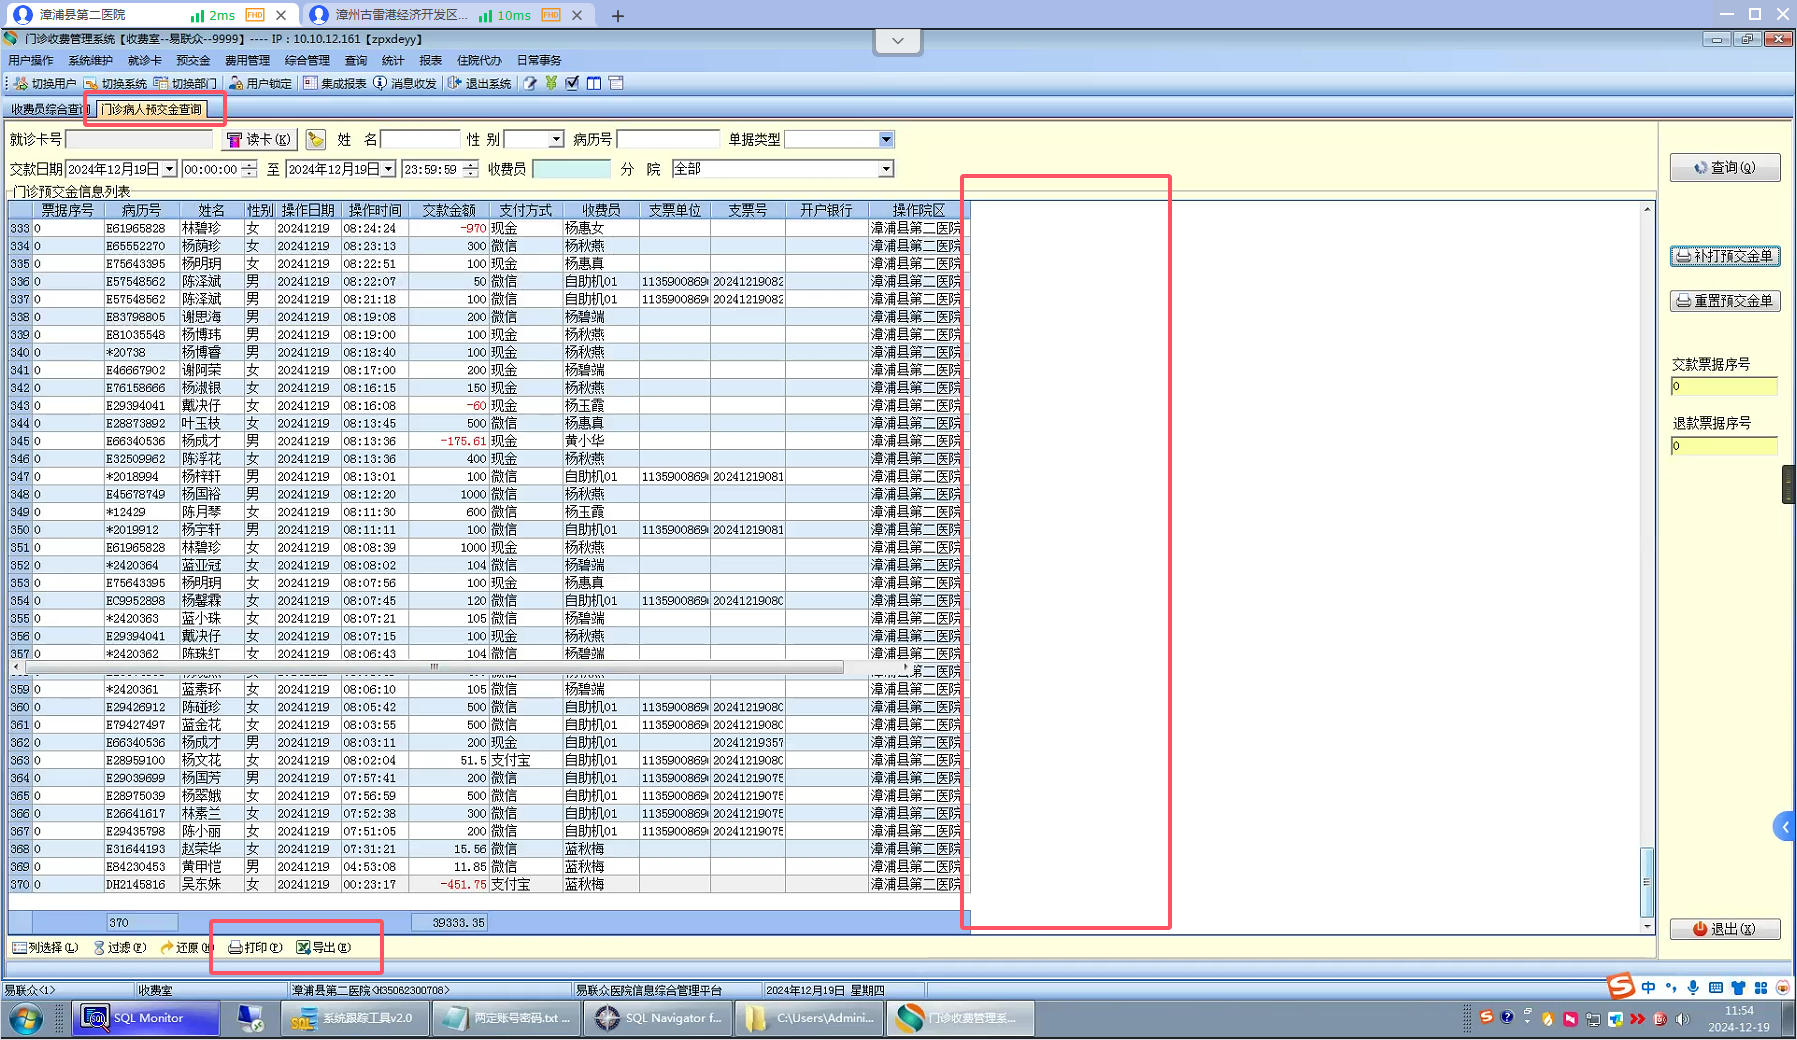Click the 病历号 input field
The height and width of the screenshot is (1040, 1797).
668,140
